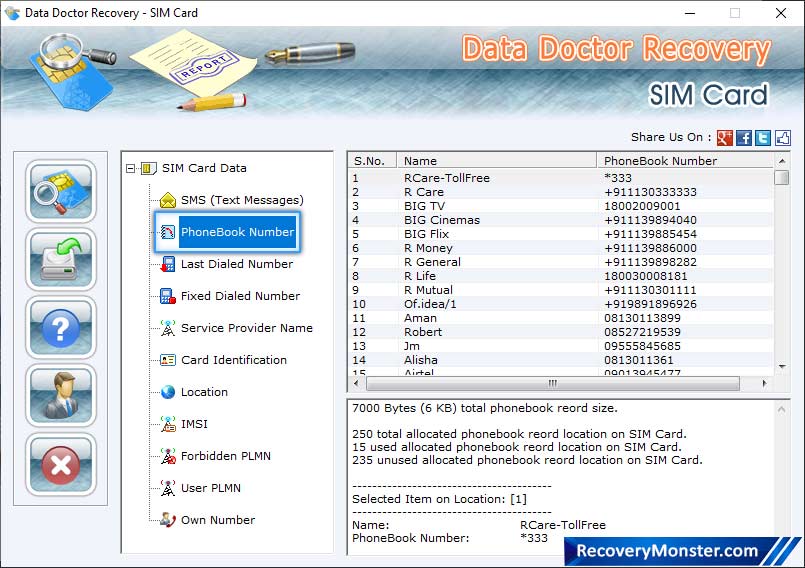Select the R Mutual contact row
The height and width of the screenshot is (568, 805).
pyautogui.click(x=561, y=290)
